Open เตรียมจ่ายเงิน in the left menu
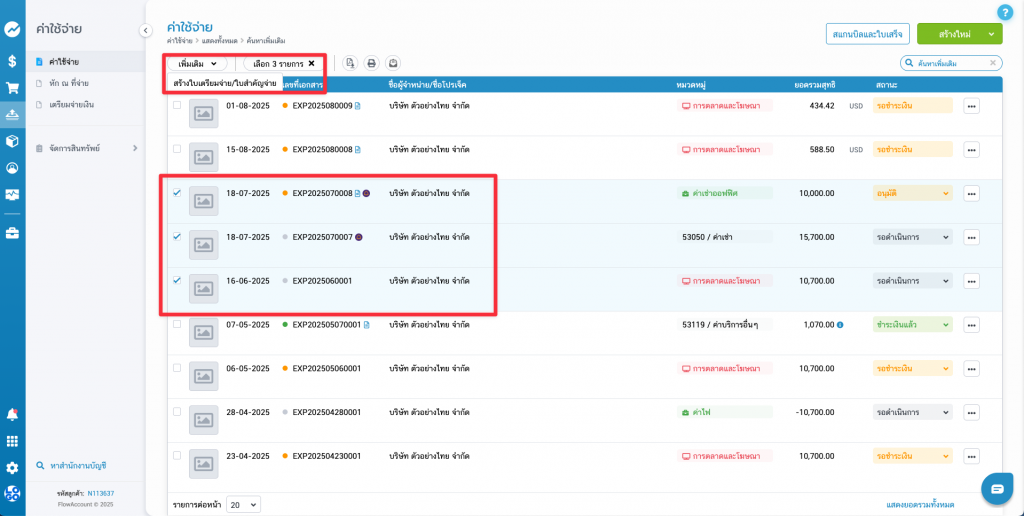The width and height of the screenshot is (1024, 516). [71, 104]
